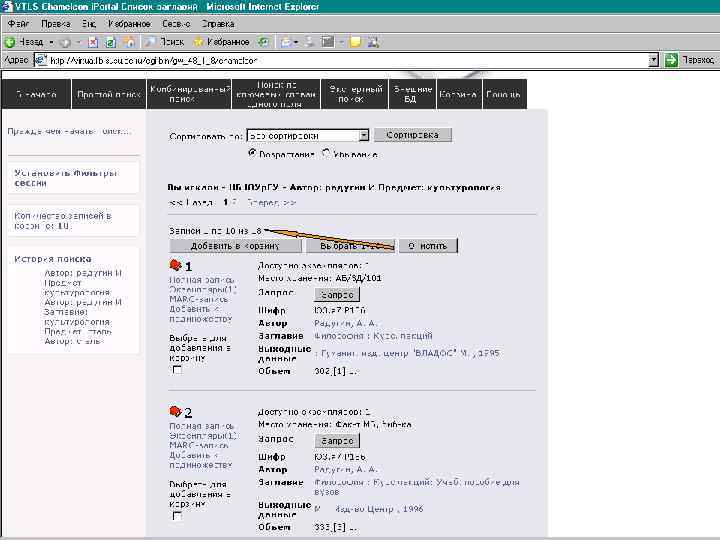Open the Файл menu

(x=18, y=23)
